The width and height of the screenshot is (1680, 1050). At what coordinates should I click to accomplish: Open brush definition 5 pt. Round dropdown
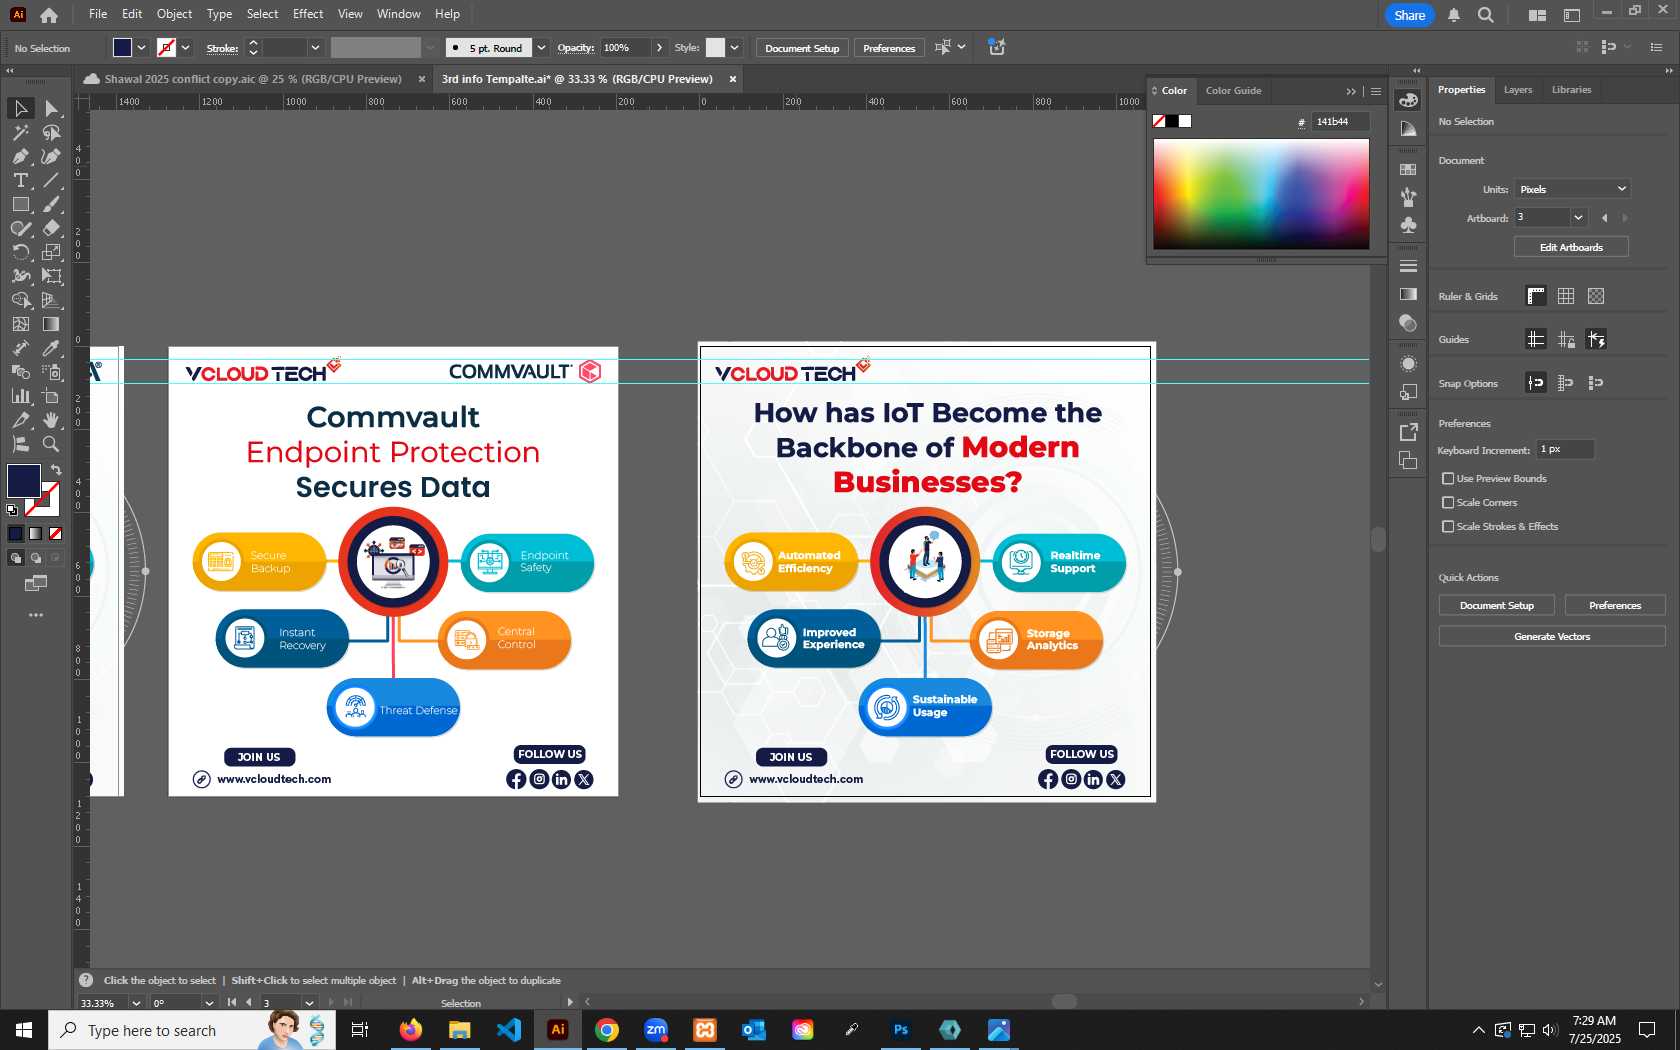(x=541, y=48)
